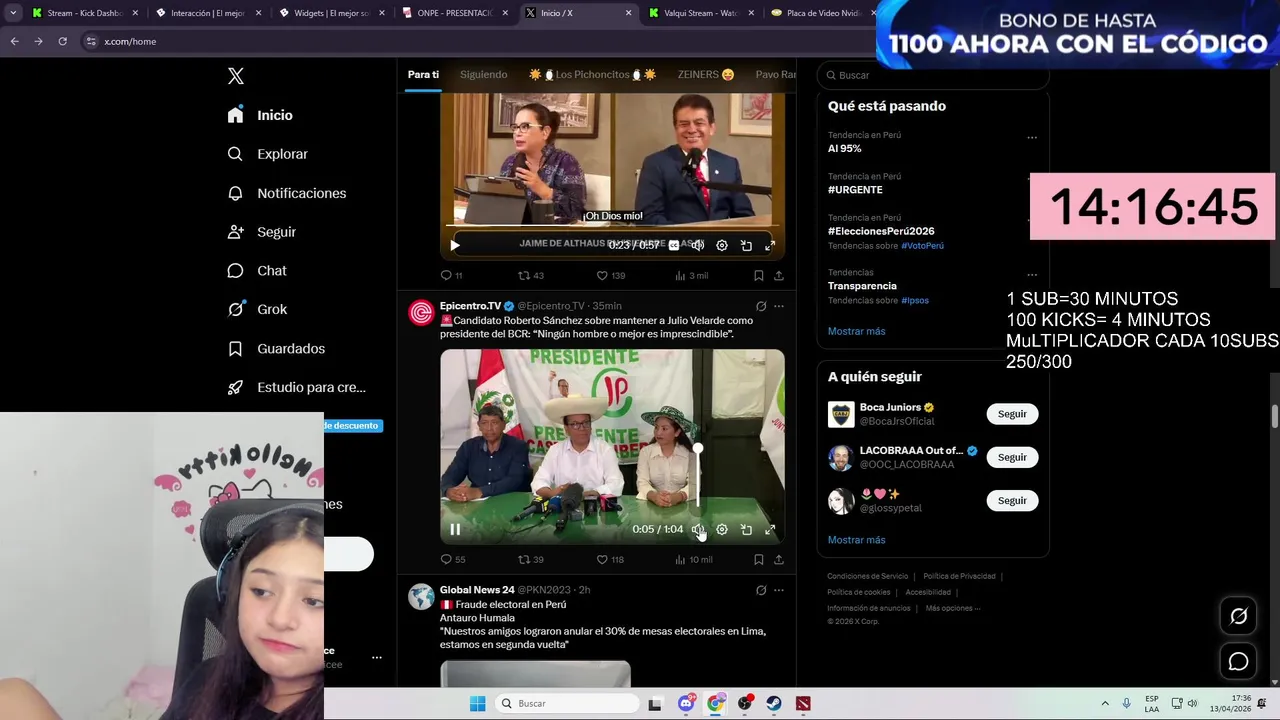Open Discord from the taskbar
Viewport: 1280px width, 720px height.
(x=686, y=704)
